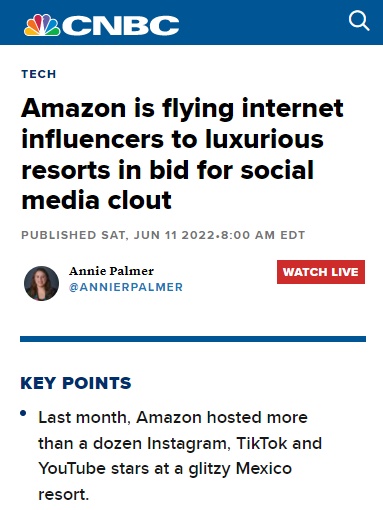
Task: Click the 8:00 AM EDT timestamp
Action: click(263, 235)
